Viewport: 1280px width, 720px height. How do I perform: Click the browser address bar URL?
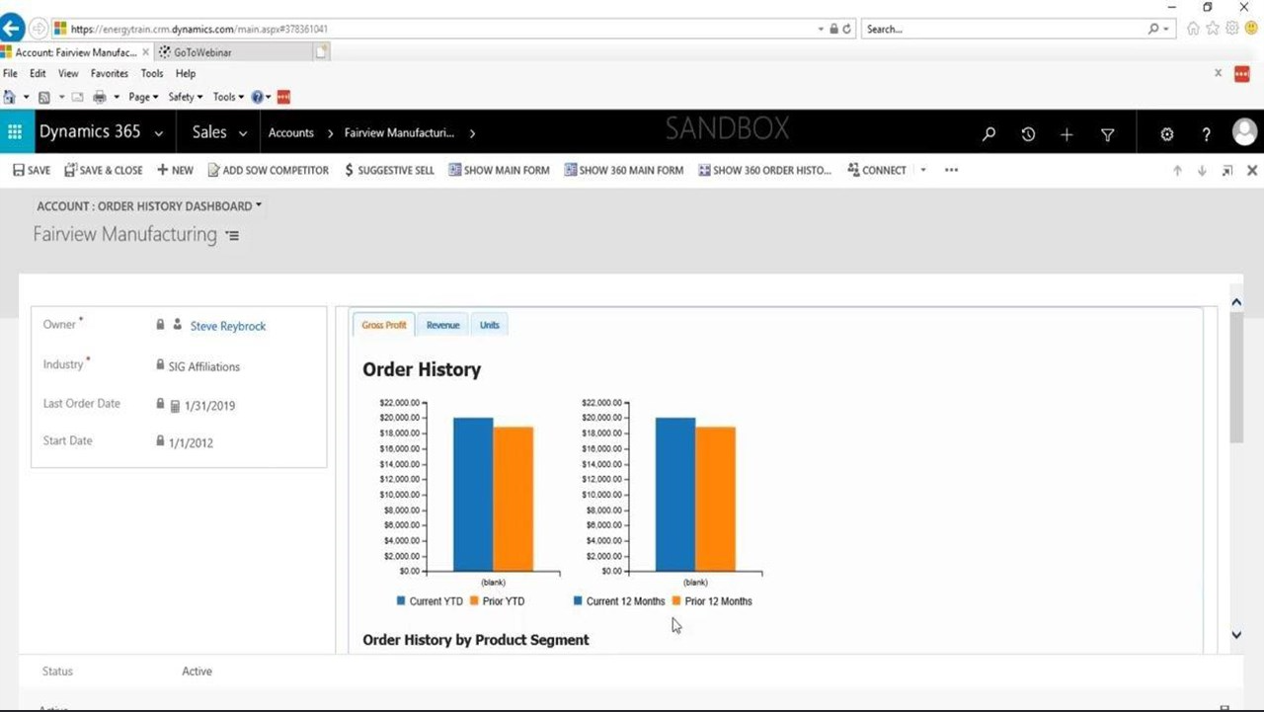click(x=200, y=29)
